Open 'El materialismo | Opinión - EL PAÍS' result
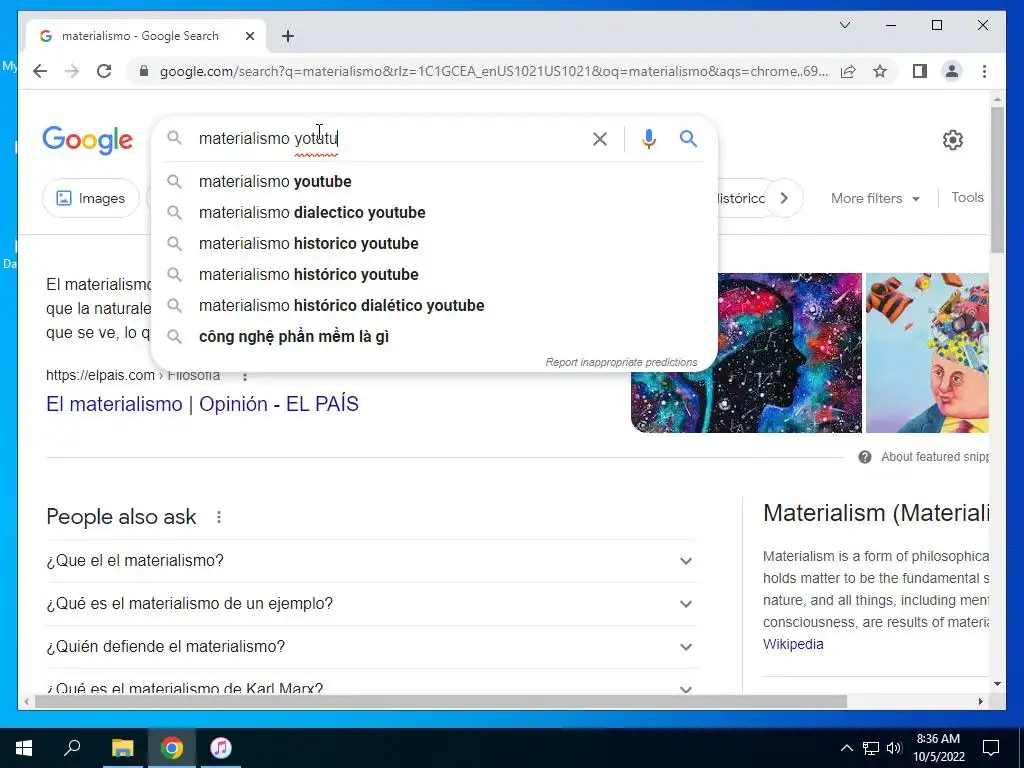Screen dimensions: 1024x768 pos(202,404)
